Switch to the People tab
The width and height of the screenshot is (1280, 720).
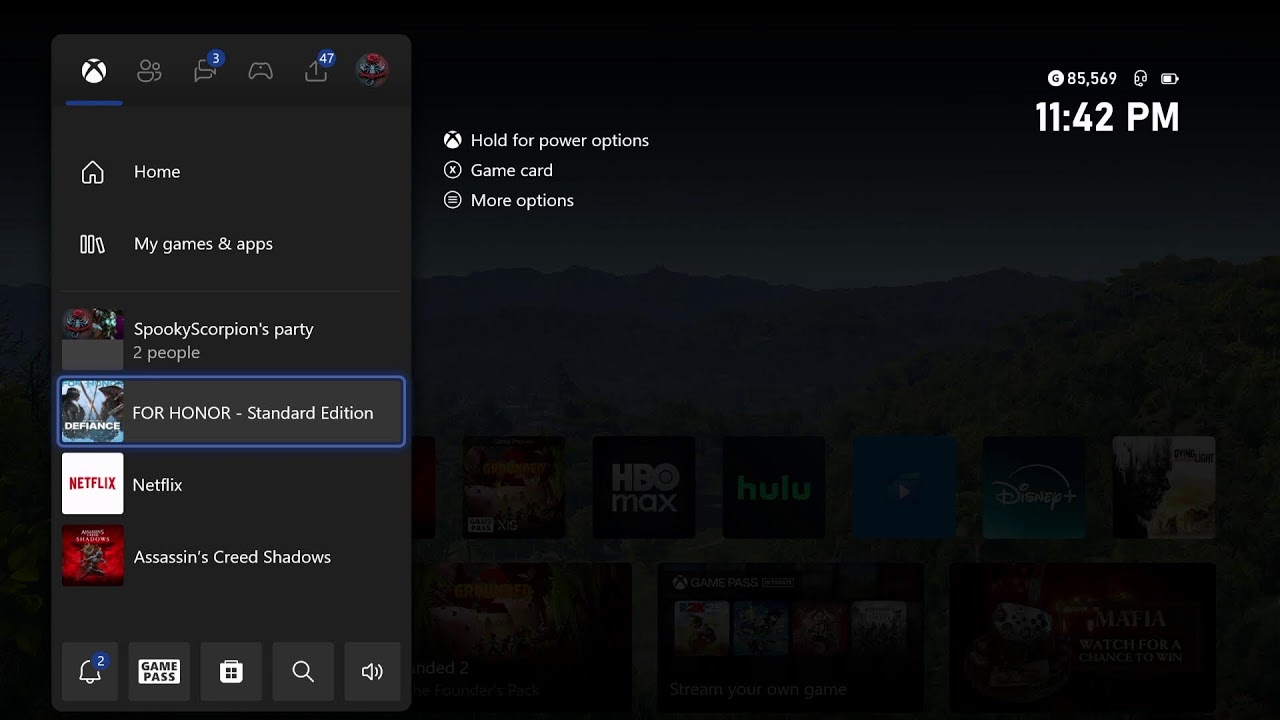pyautogui.click(x=149, y=71)
